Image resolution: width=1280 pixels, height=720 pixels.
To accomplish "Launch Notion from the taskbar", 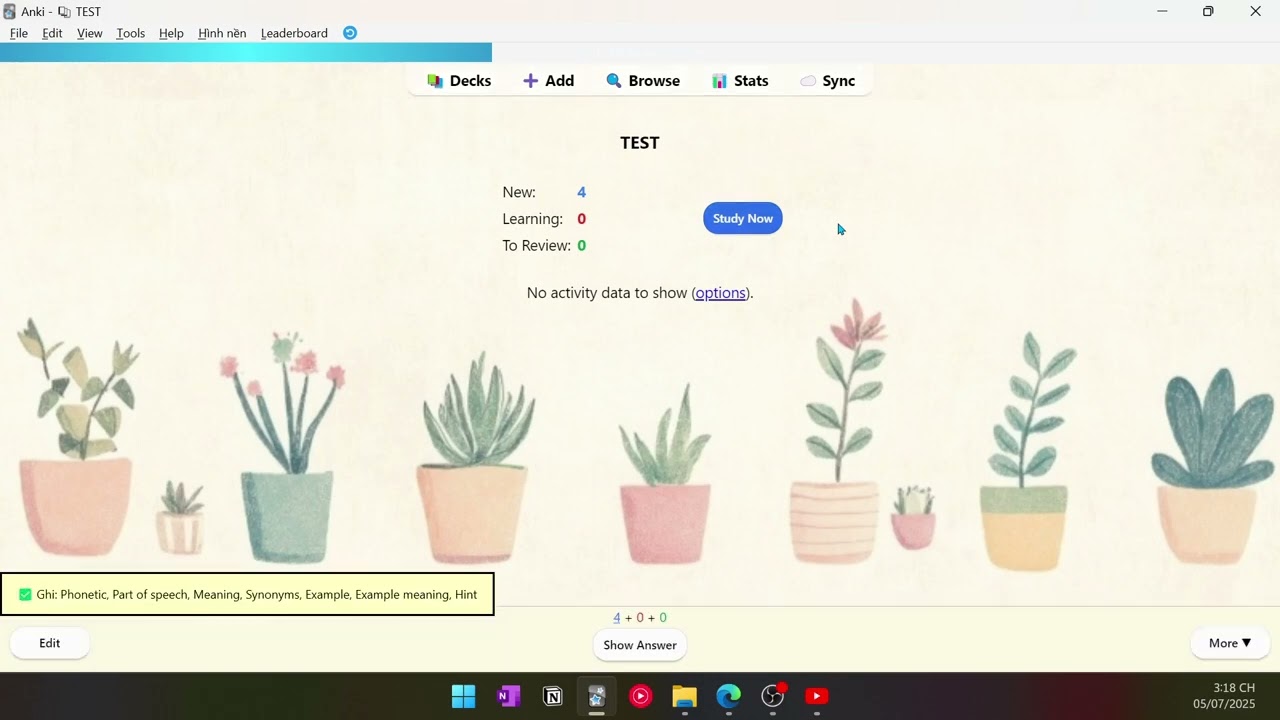I will coord(553,696).
